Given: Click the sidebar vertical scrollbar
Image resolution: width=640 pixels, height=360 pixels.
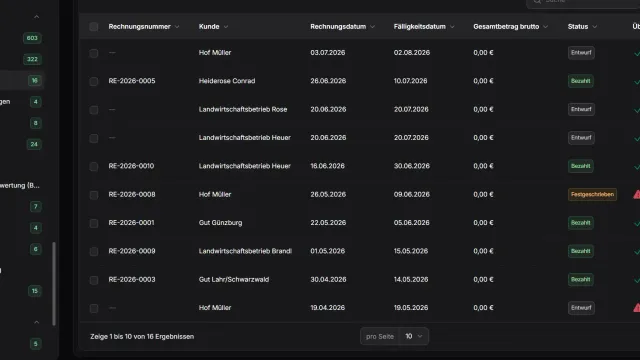Looking at the screenshot, I should [53, 284].
